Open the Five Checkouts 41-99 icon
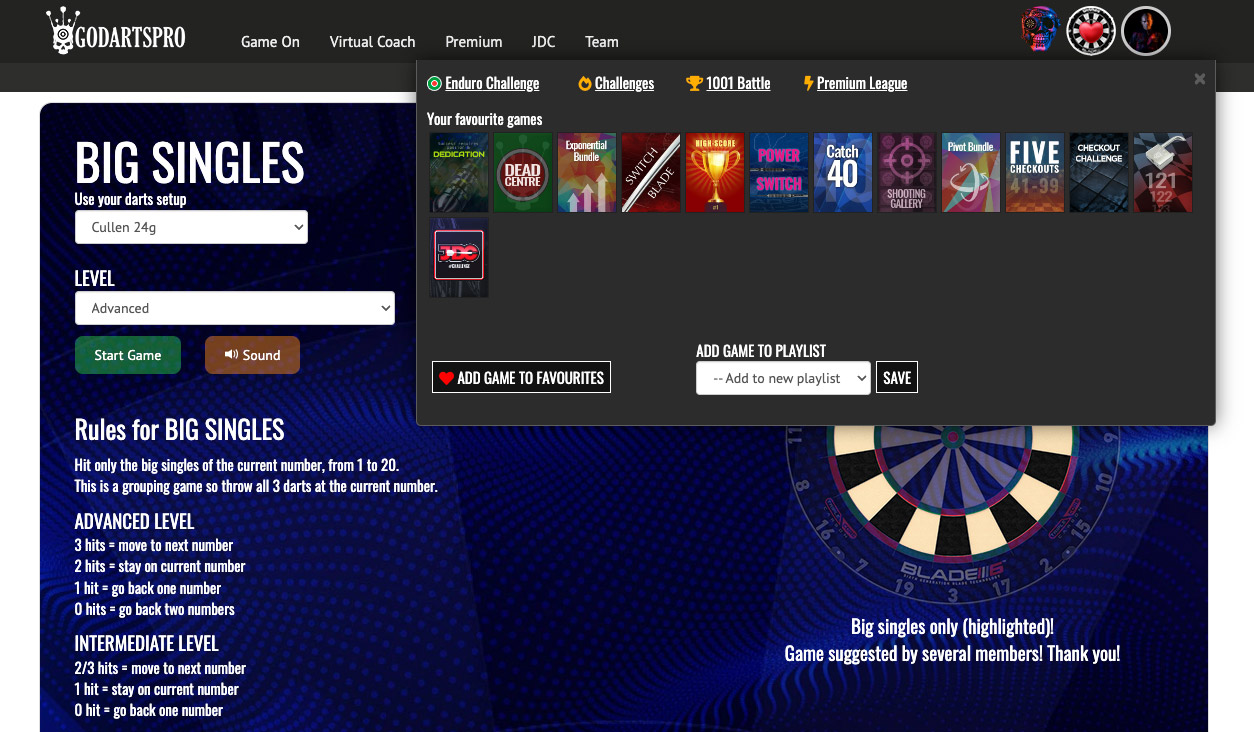Screen dimensions: 1254x732 coord(1034,172)
